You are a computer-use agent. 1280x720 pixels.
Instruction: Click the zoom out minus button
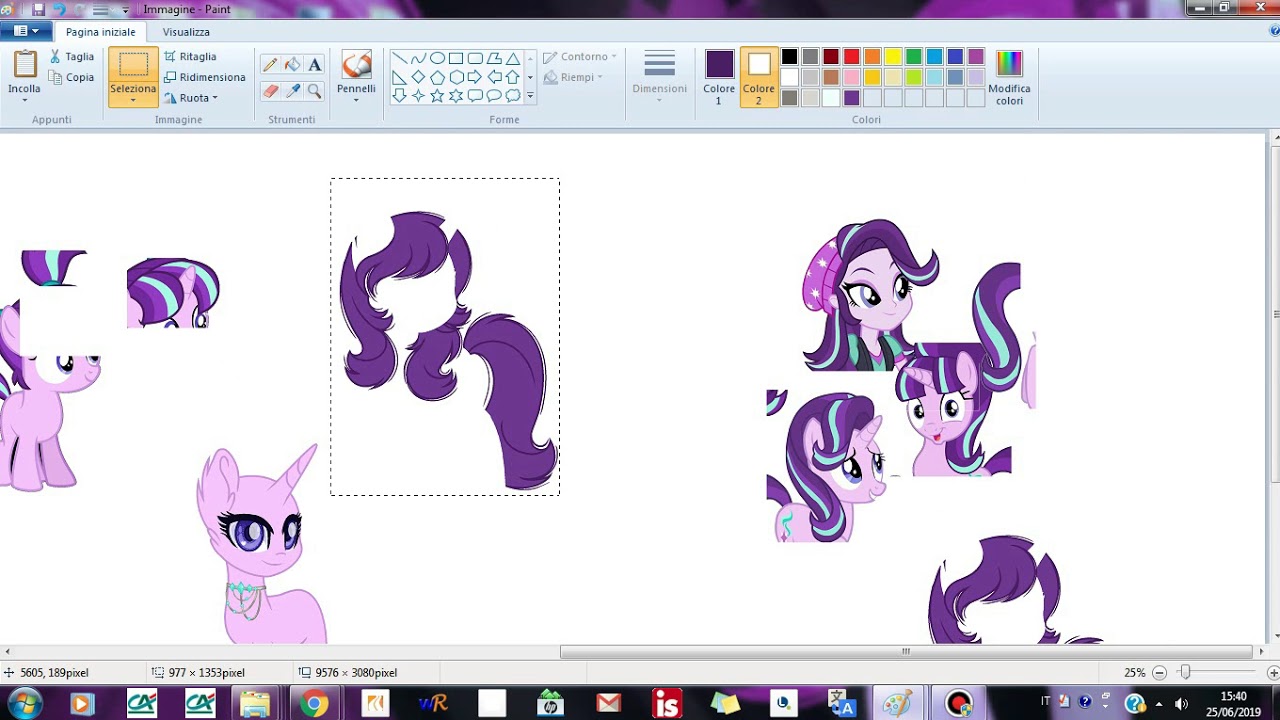[x=1159, y=673]
